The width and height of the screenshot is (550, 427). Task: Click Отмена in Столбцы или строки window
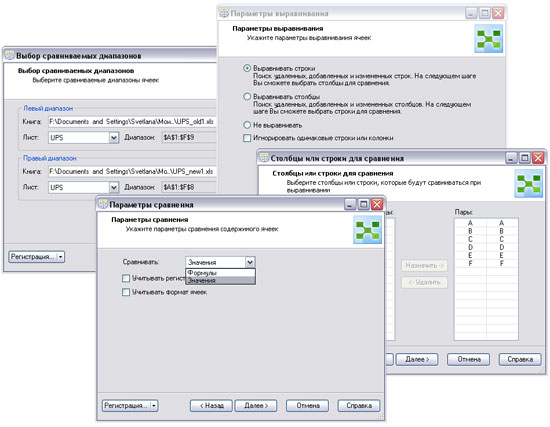click(469, 359)
